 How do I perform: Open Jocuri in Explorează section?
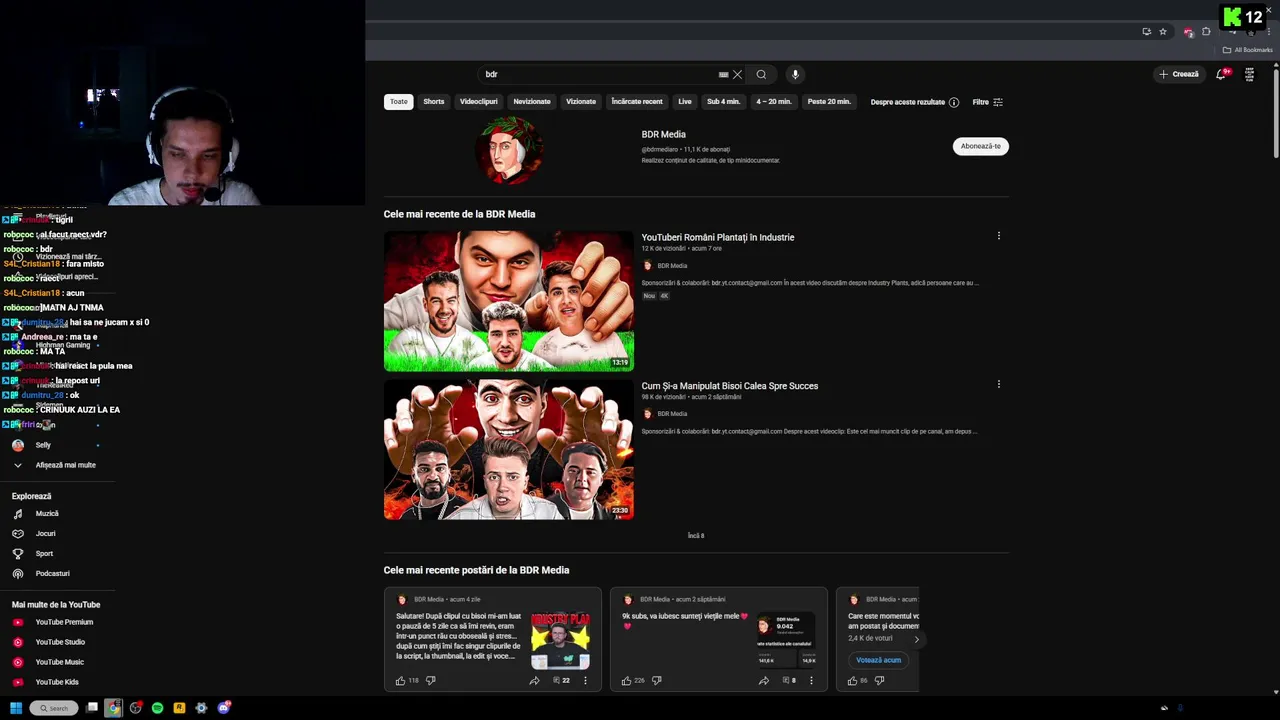coord(46,534)
